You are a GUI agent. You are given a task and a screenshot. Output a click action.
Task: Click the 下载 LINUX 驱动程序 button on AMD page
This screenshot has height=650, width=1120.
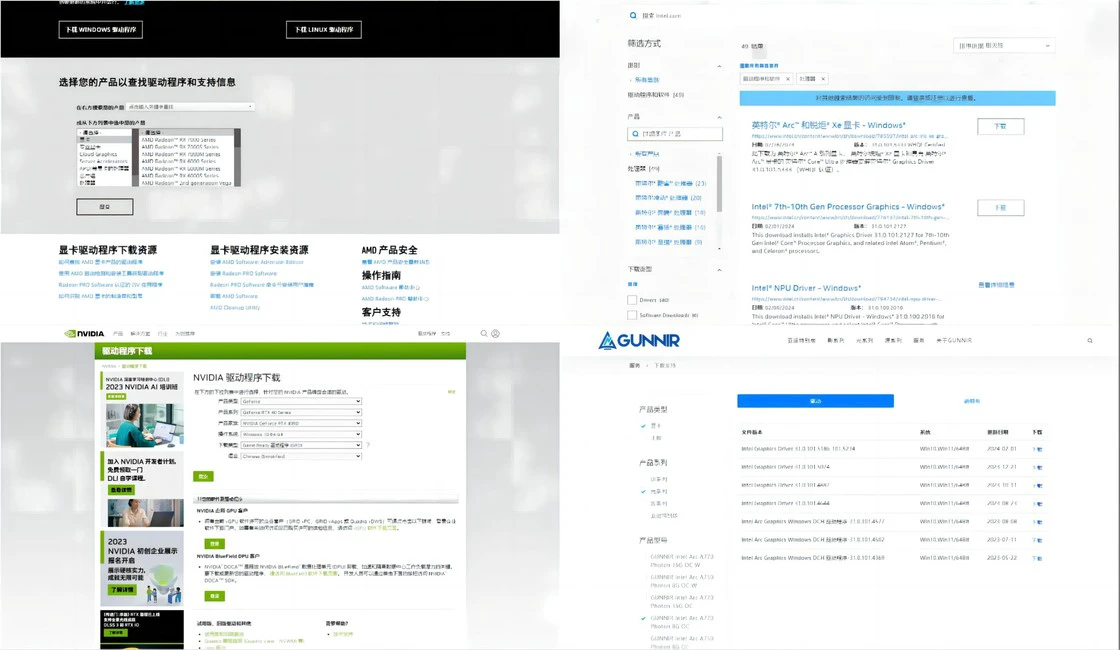coord(324,30)
